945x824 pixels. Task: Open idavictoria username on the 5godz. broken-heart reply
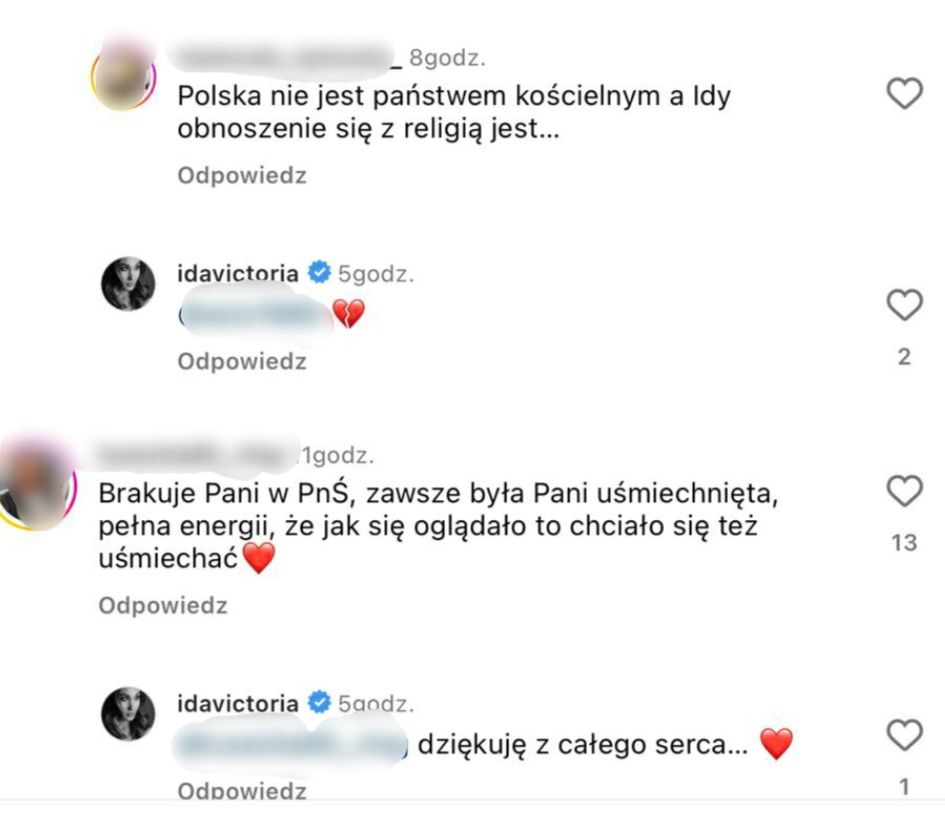(x=237, y=273)
